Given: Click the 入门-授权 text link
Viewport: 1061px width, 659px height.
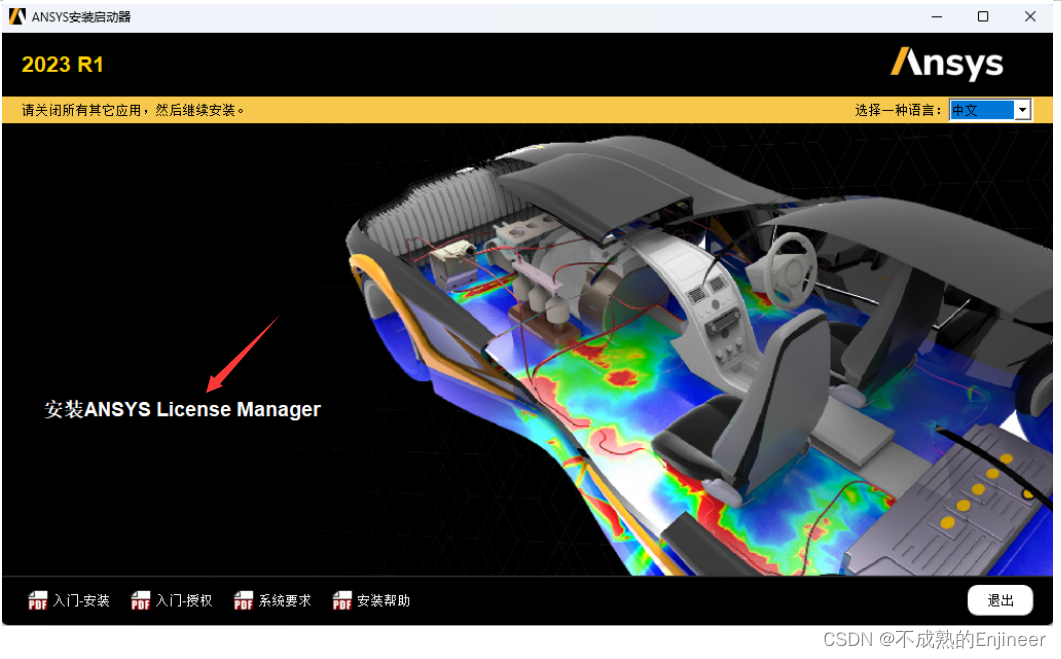Looking at the screenshot, I should pyautogui.click(x=184, y=600).
